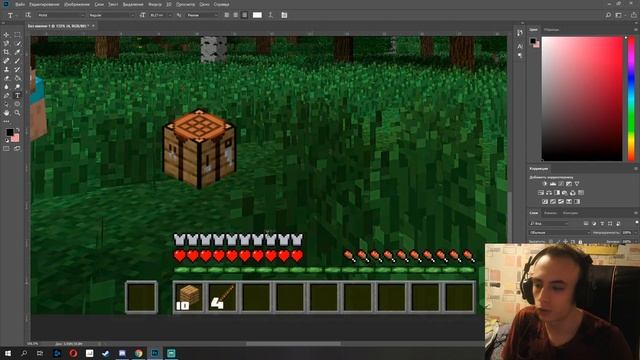Screen dimensions: 640x360
Task: Add a Brightness/Contrast adjustment layer
Action: coord(545,184)
